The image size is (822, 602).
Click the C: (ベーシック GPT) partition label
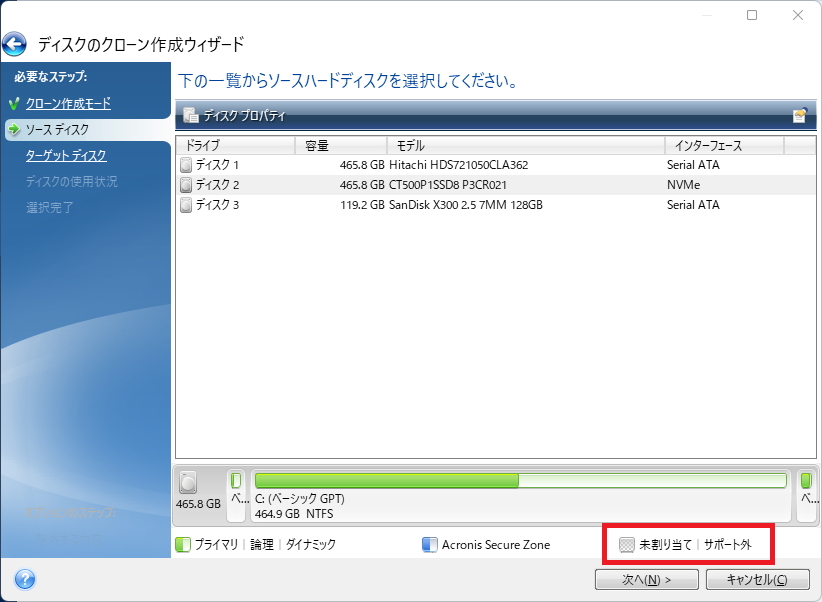point(300,498)
